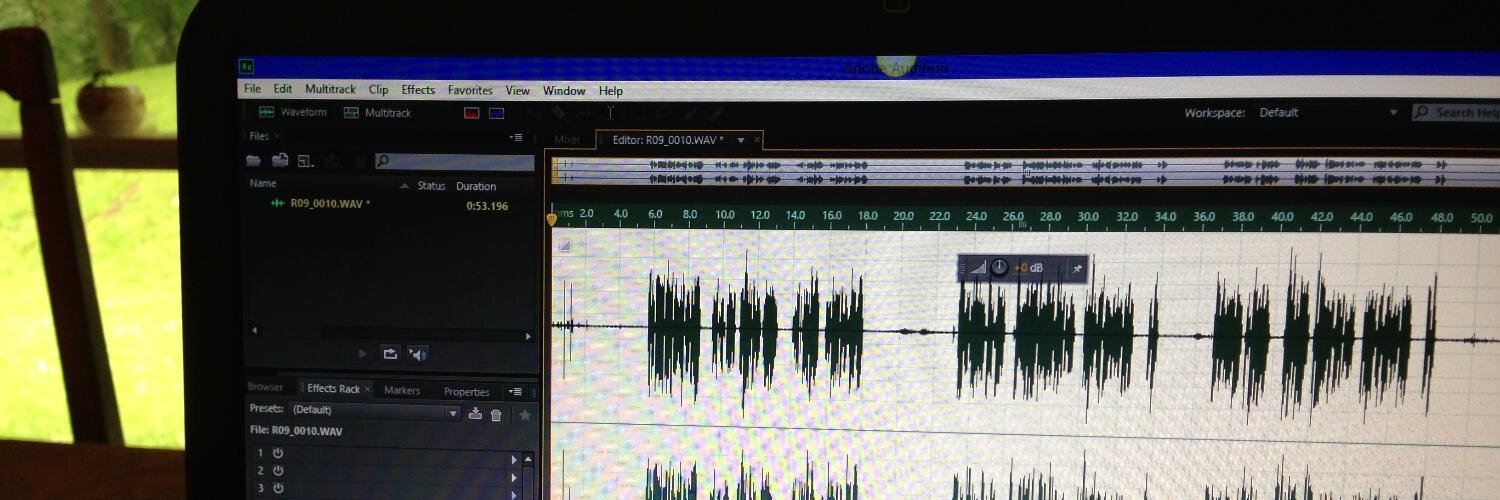Click the HUD volume ramp icon

[978, 268]
